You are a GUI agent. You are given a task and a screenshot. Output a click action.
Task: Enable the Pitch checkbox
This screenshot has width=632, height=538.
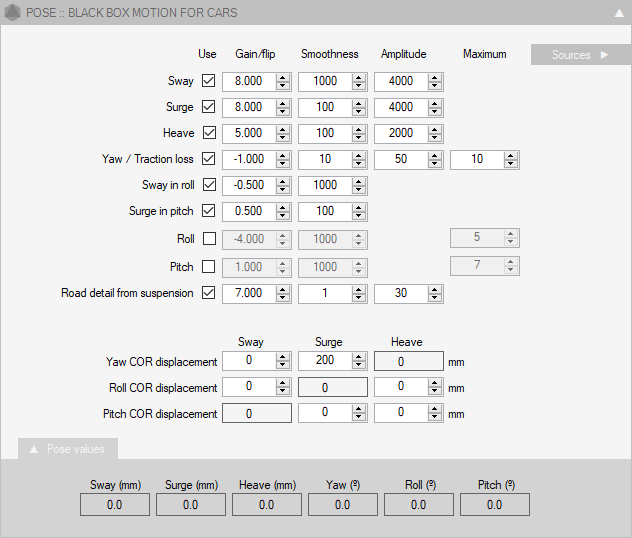point(209,266)
